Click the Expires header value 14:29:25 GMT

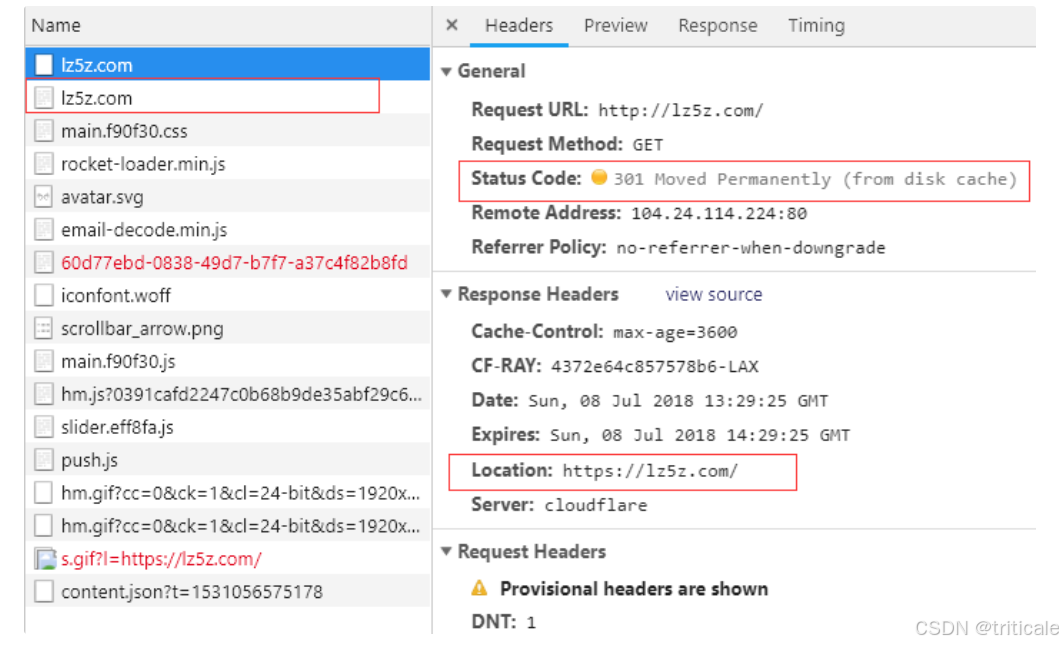tap(700, 435)
